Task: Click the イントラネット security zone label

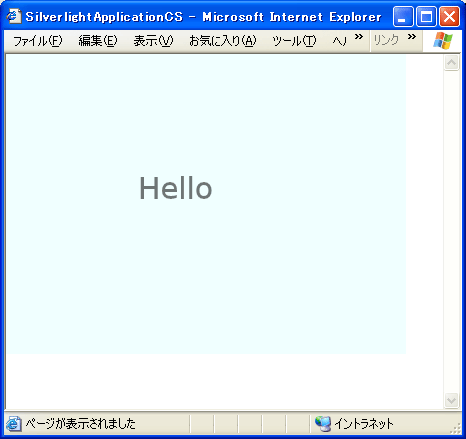Action: point(364,424)
